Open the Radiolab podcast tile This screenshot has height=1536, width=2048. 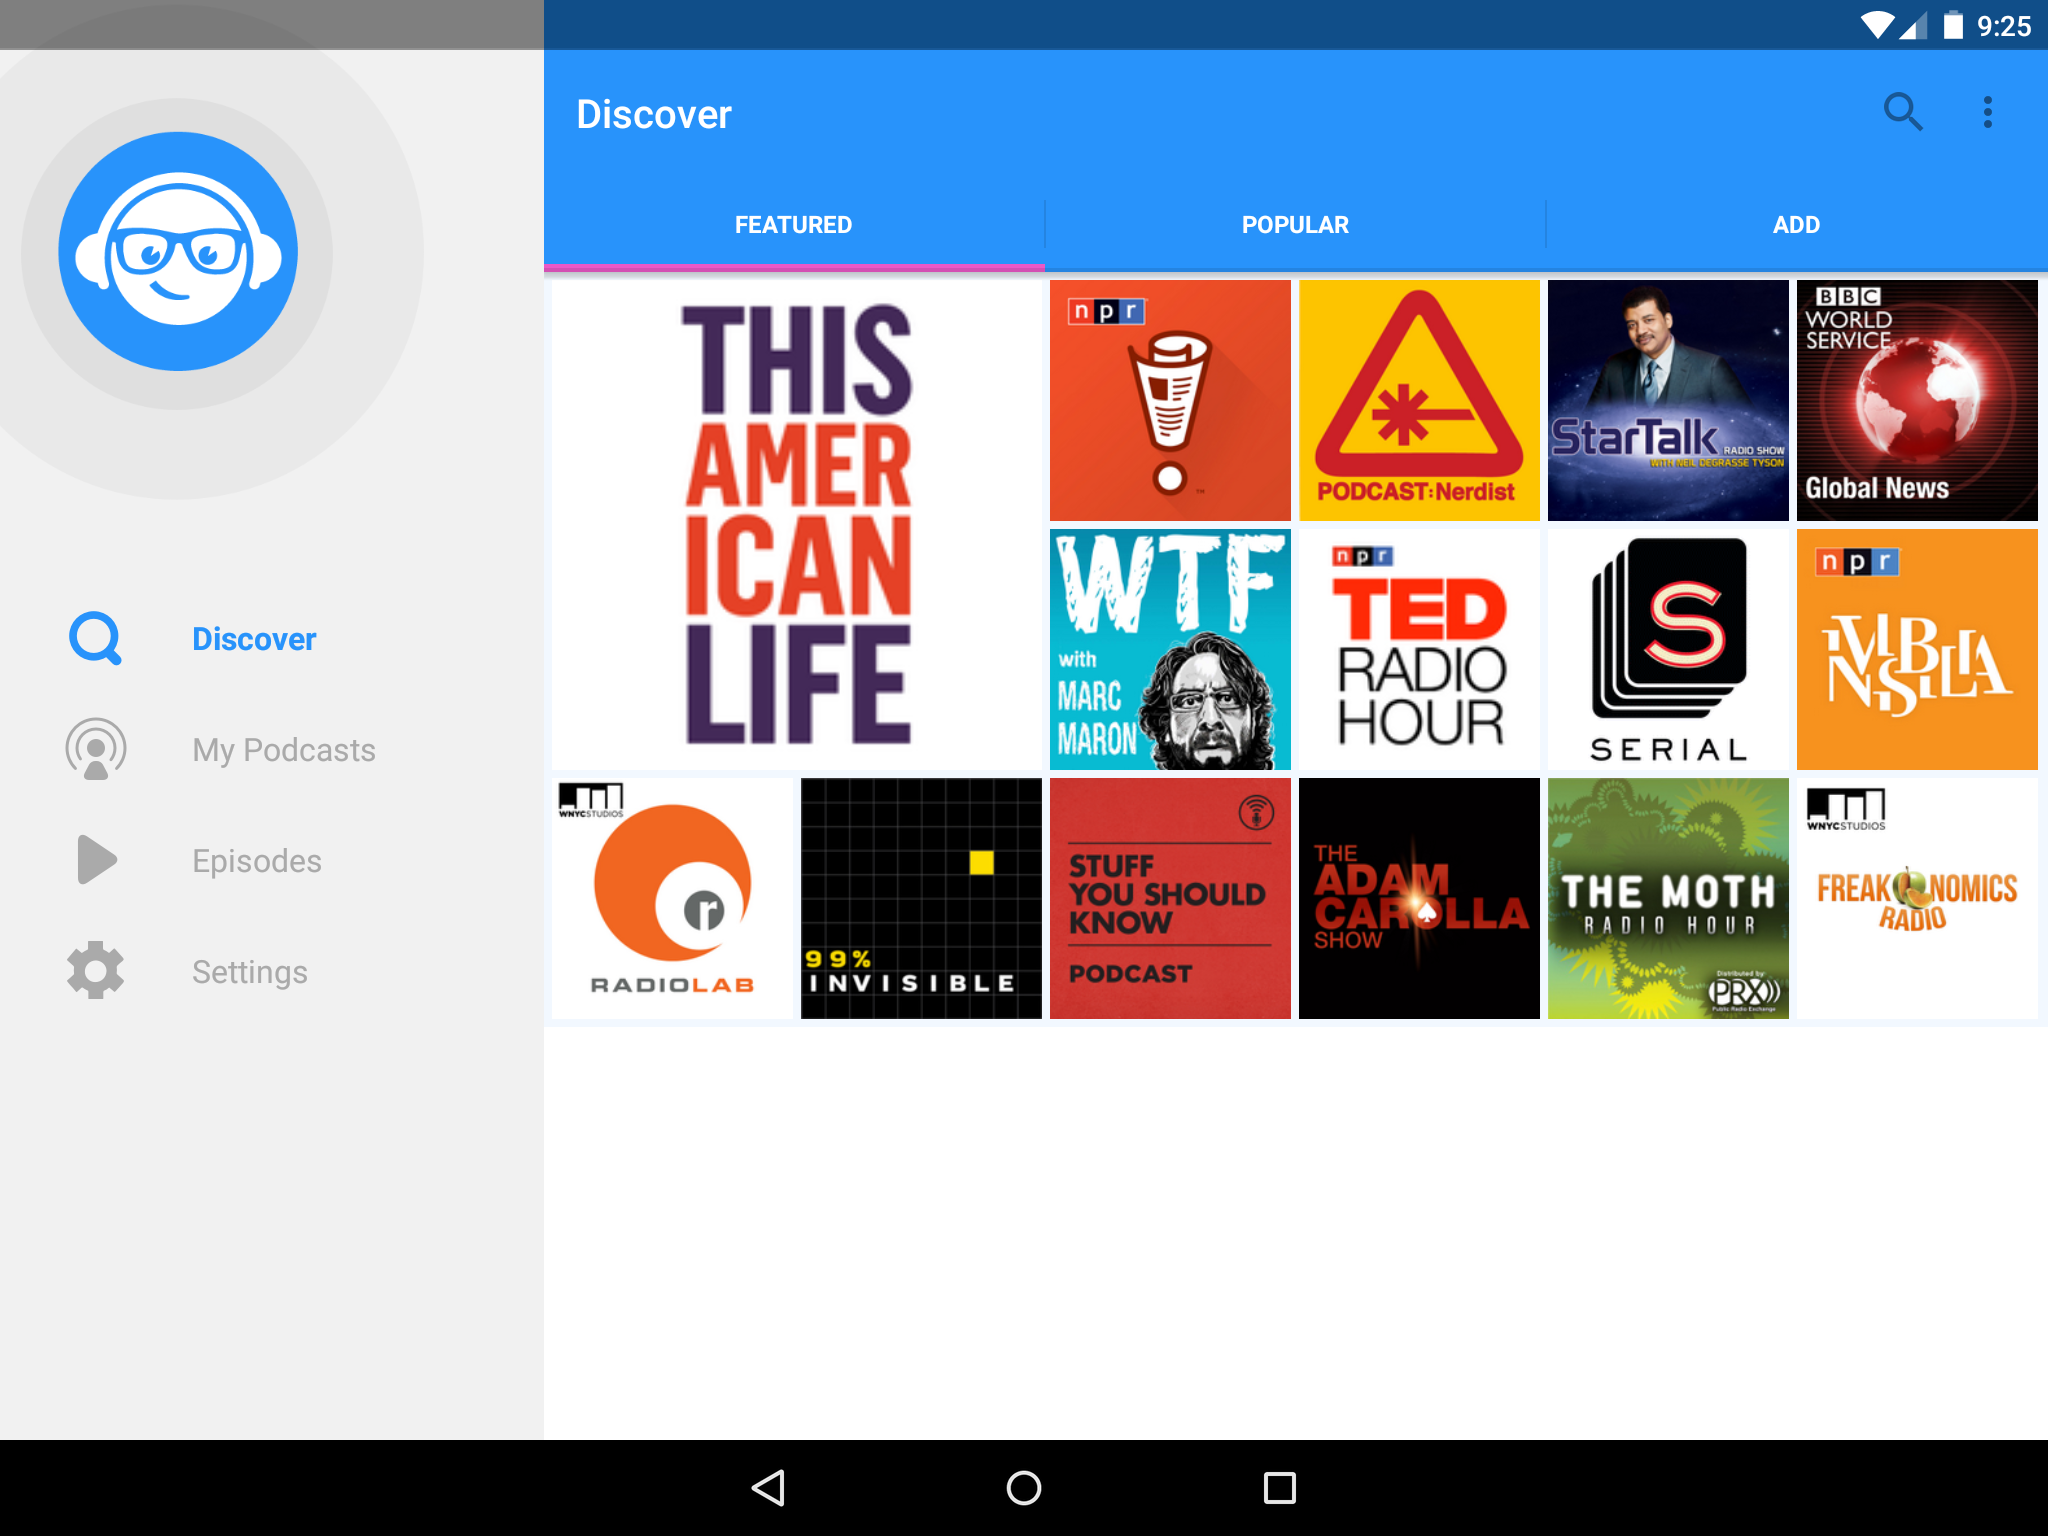672,898
